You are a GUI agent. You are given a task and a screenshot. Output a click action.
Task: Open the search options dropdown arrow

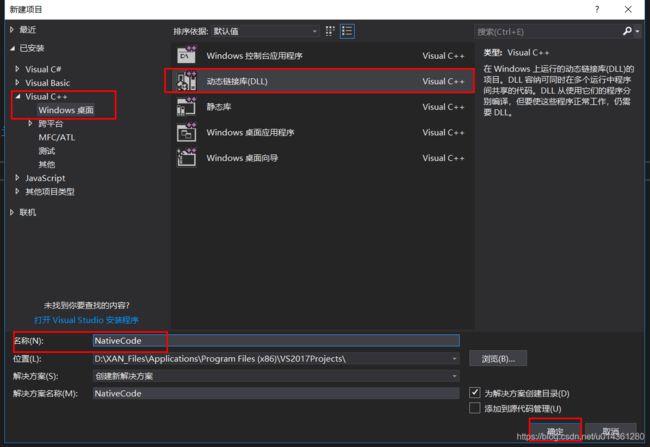[637, 32]
